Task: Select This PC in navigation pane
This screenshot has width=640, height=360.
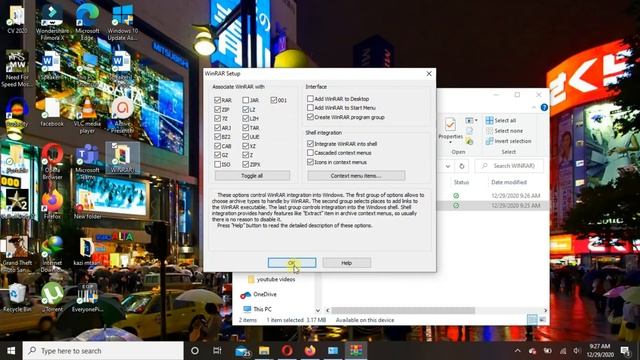Action: pyautogui.click(x=257, y=309)
